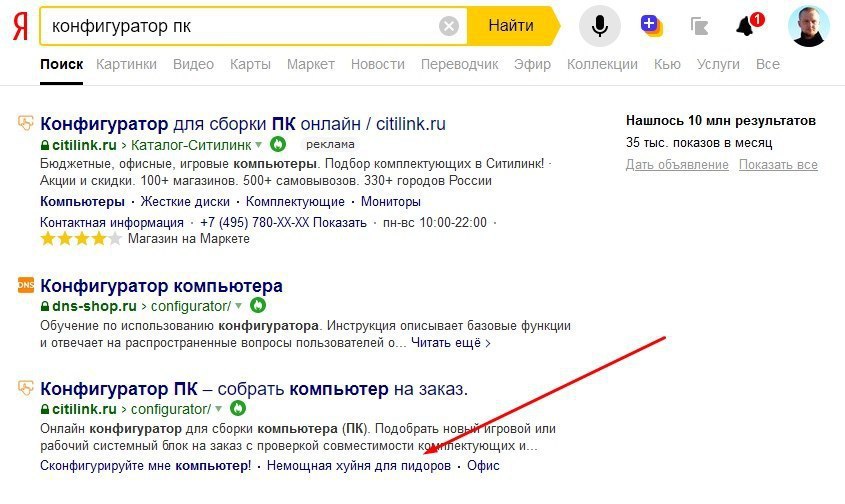
Task: Switch to the Карты tab
Action: [250, 64]
